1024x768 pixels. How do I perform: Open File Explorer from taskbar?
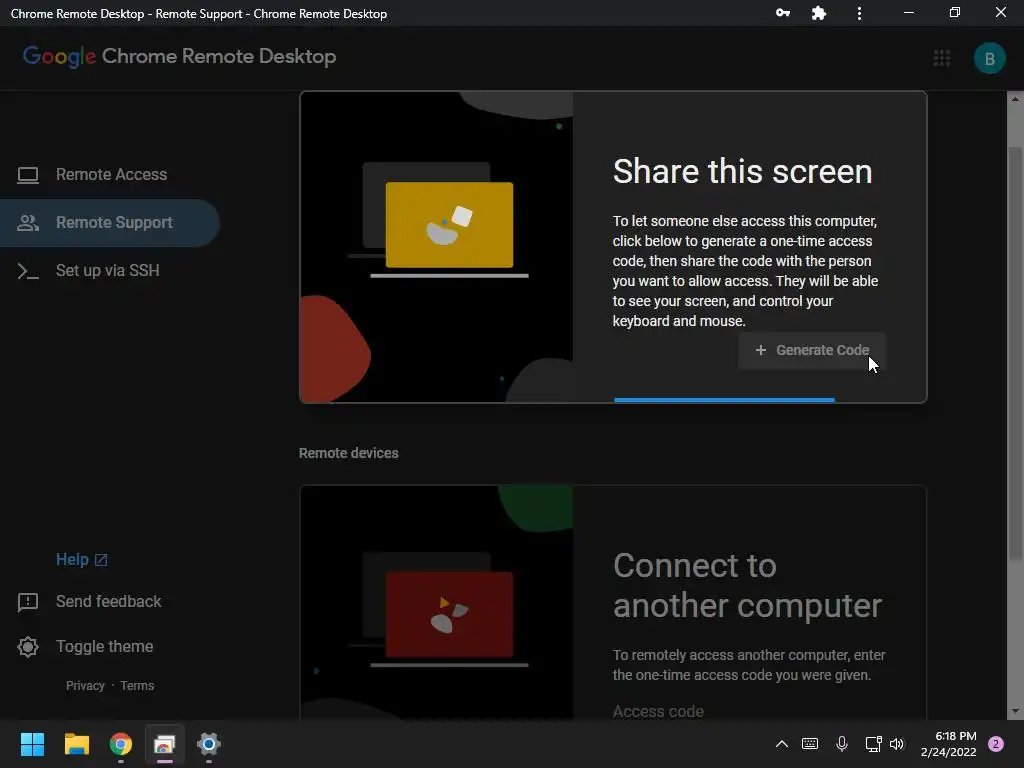76,744
